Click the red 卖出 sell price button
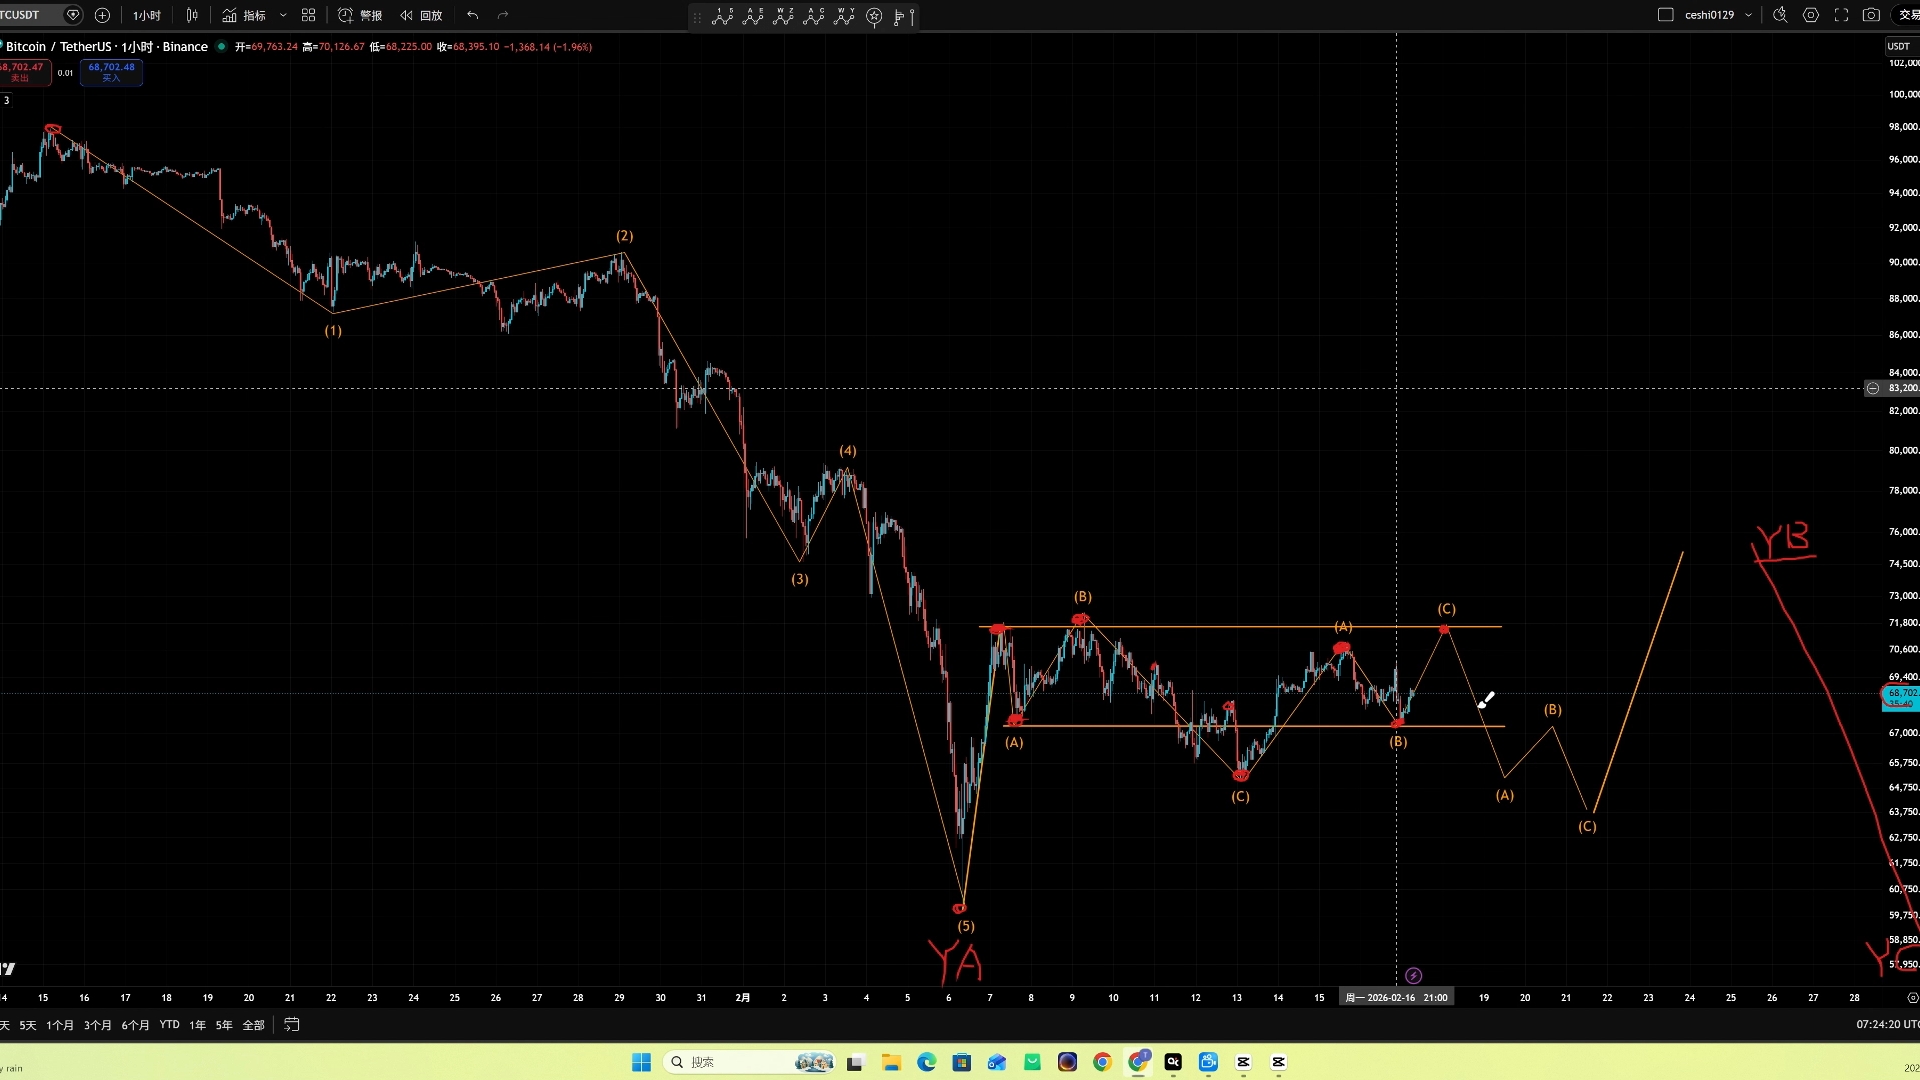1920x1080 pixels. (x=22, y=72)
